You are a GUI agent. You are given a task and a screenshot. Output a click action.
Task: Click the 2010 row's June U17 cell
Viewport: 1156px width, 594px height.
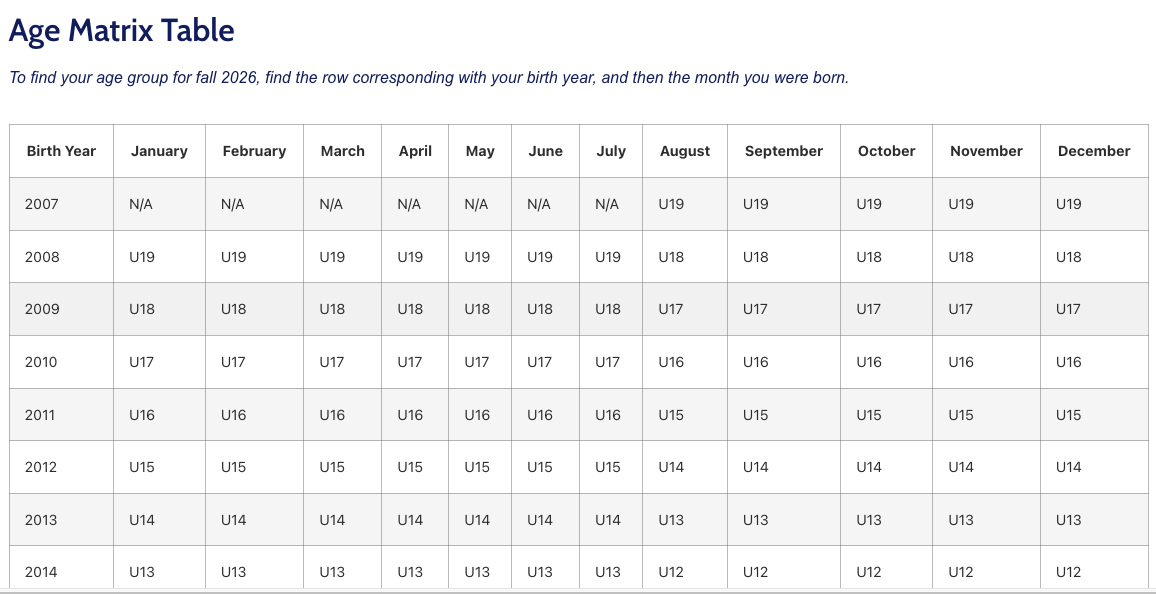tap(539, 362)
